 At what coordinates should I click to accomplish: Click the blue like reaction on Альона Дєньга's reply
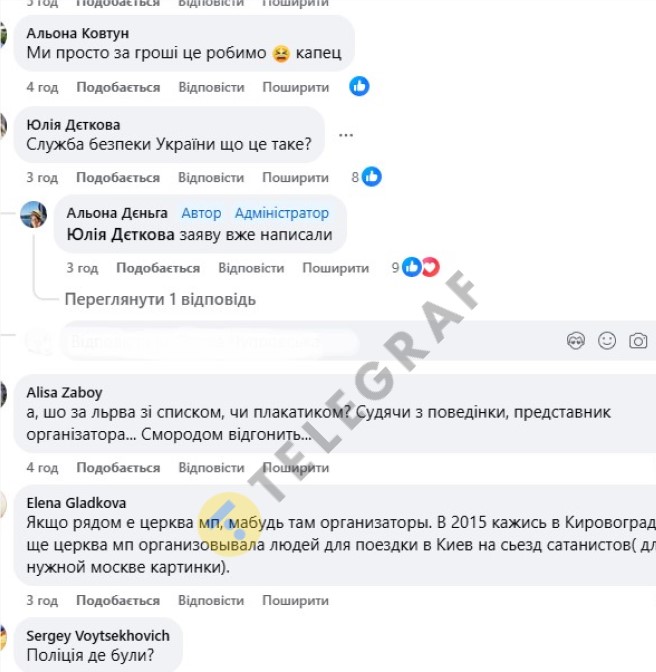click(x=411, y=267)
